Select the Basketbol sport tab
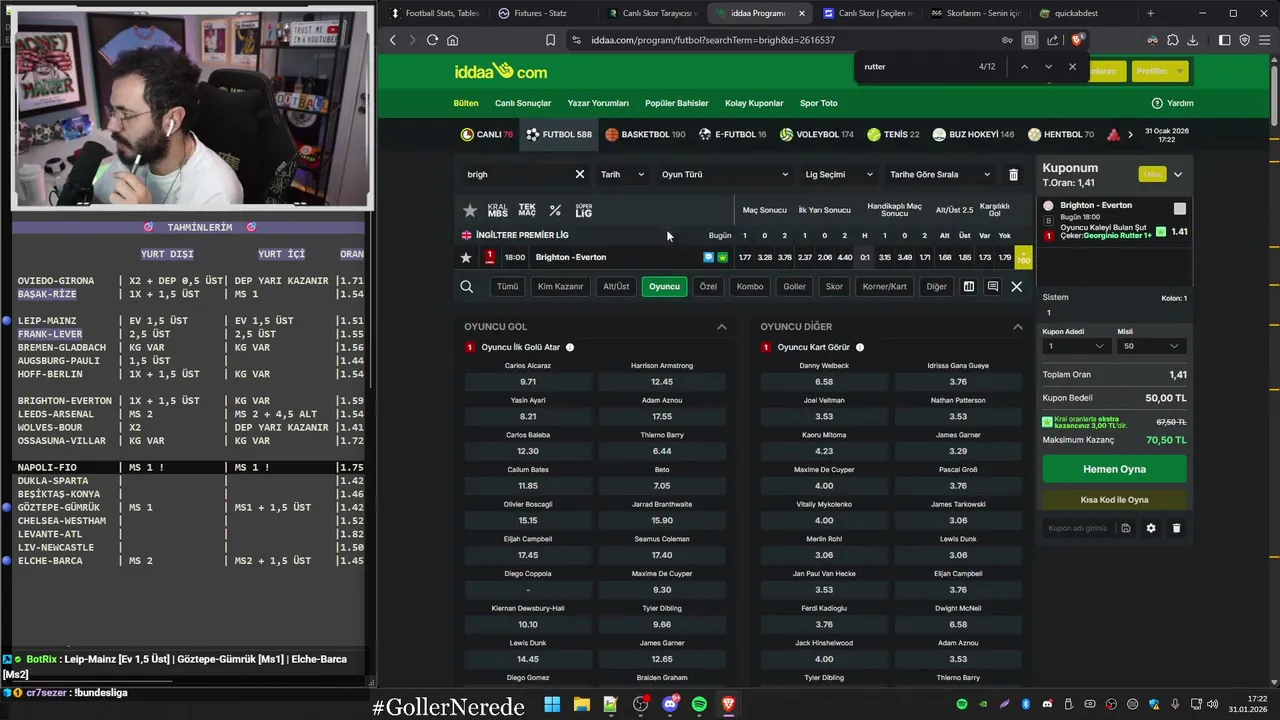The height and width of the screenshot is (720, 1280). click(645, 134)
